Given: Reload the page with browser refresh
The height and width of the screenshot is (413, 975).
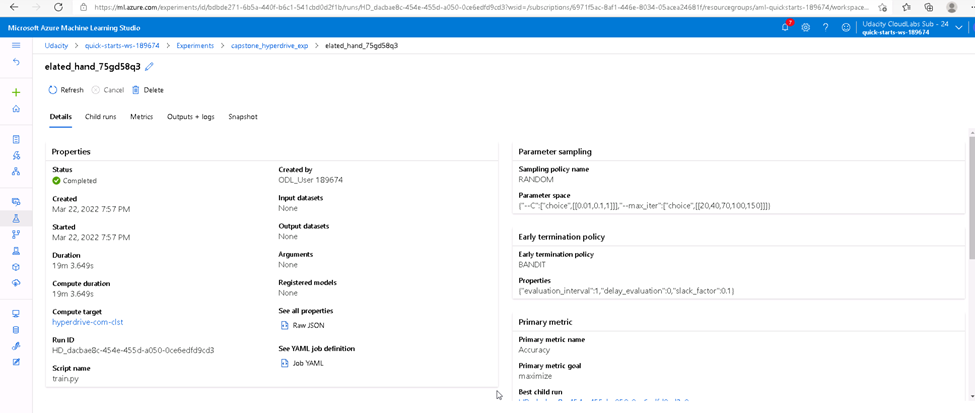Looking at the screenshot, I should pyautogui.click(x=58, y=7).
